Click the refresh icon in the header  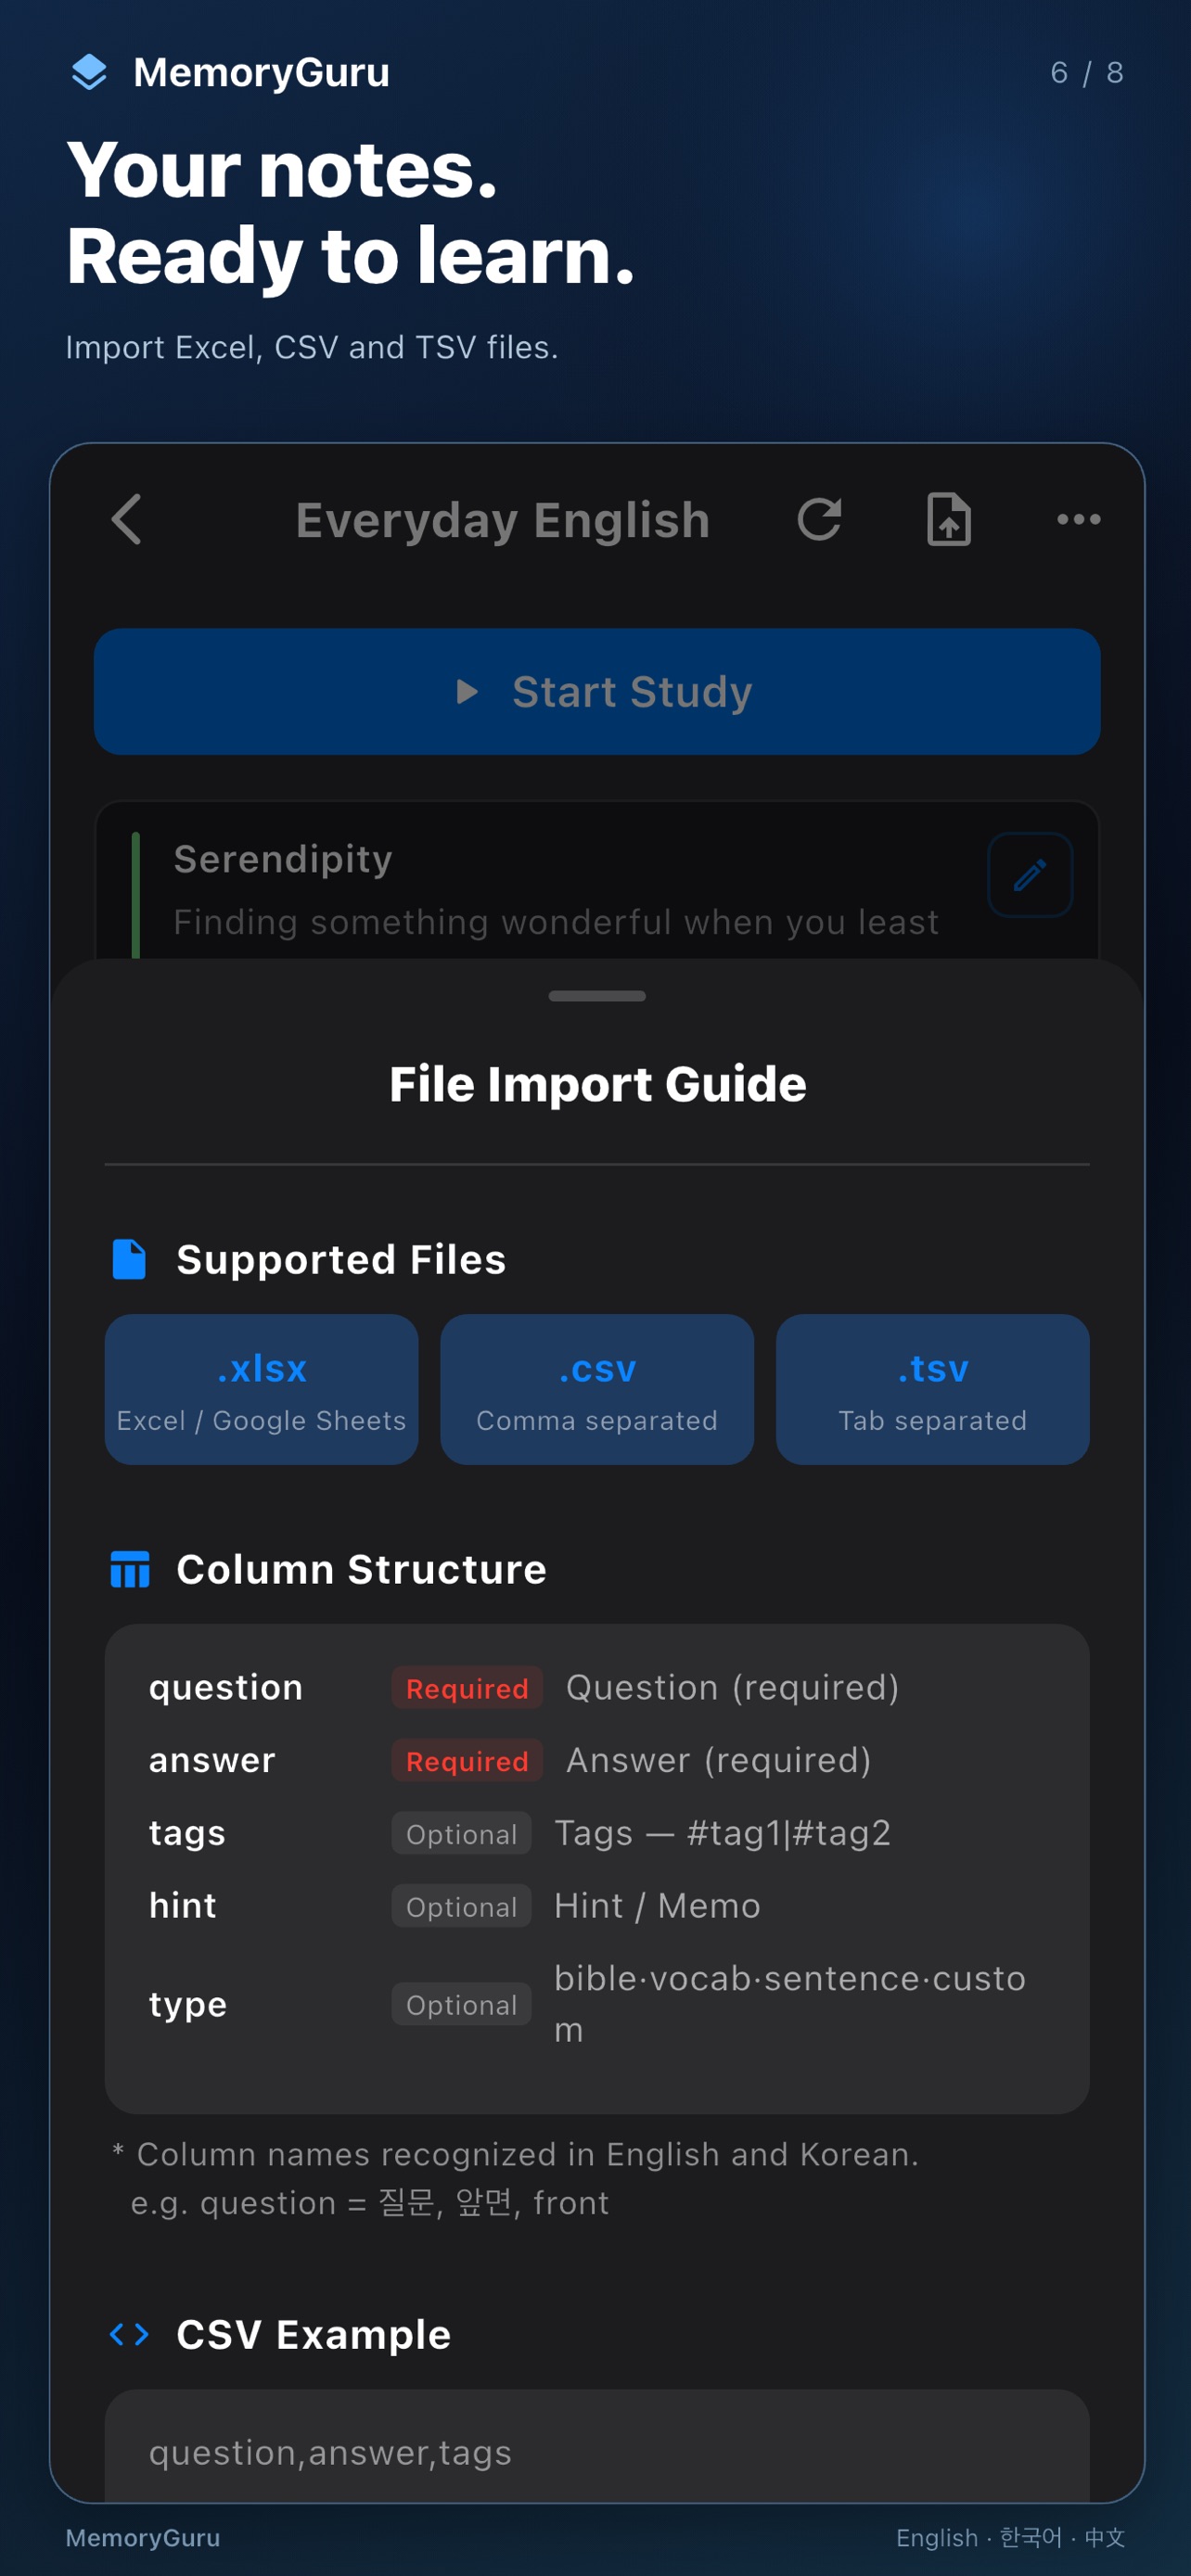819,519
